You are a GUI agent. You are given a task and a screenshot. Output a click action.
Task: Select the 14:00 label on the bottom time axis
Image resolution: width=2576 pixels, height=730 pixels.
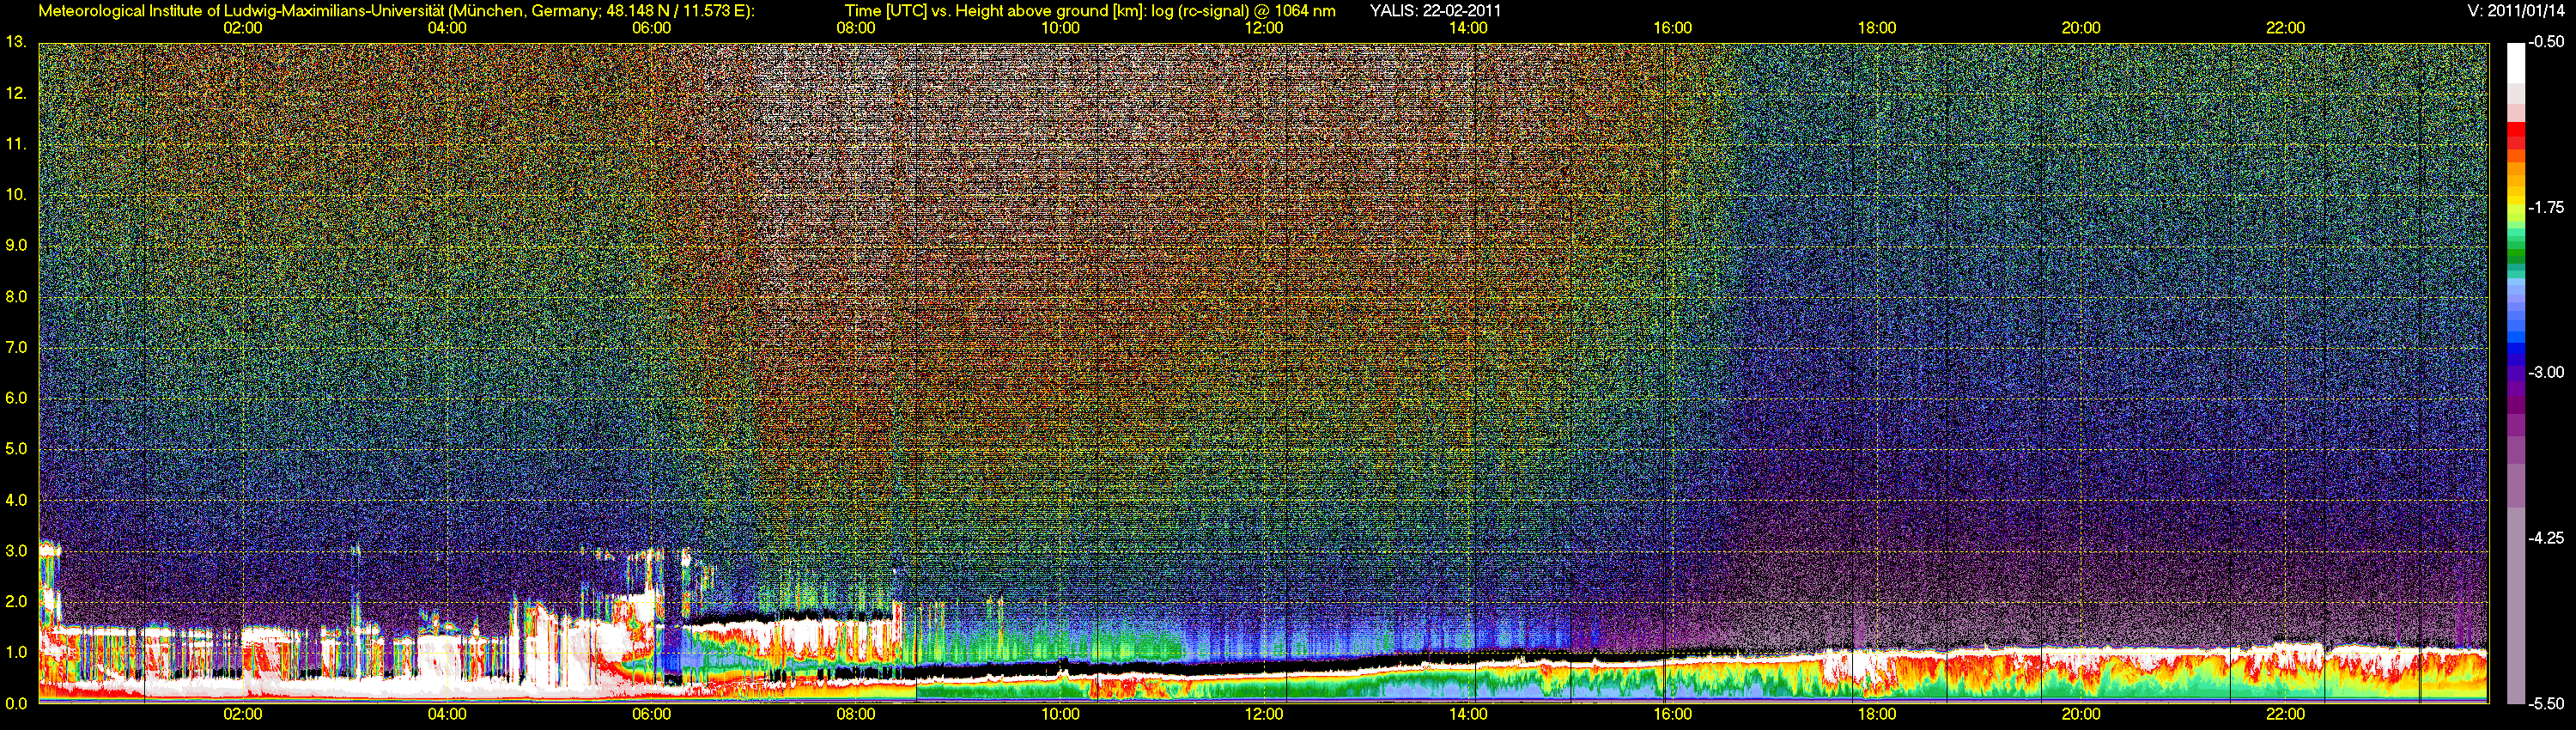pyautogui.click(x=1468, y=715)
